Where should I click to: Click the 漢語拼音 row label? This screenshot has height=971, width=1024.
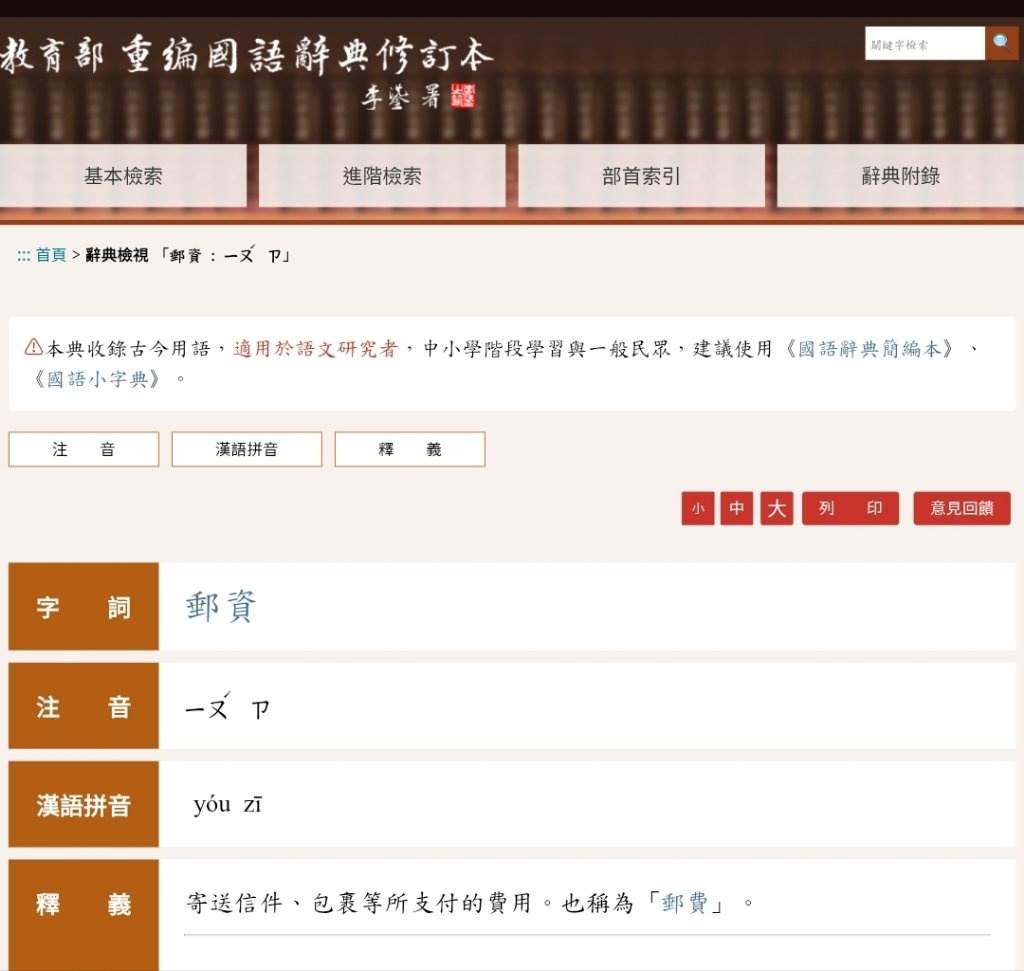pos(84,804)
